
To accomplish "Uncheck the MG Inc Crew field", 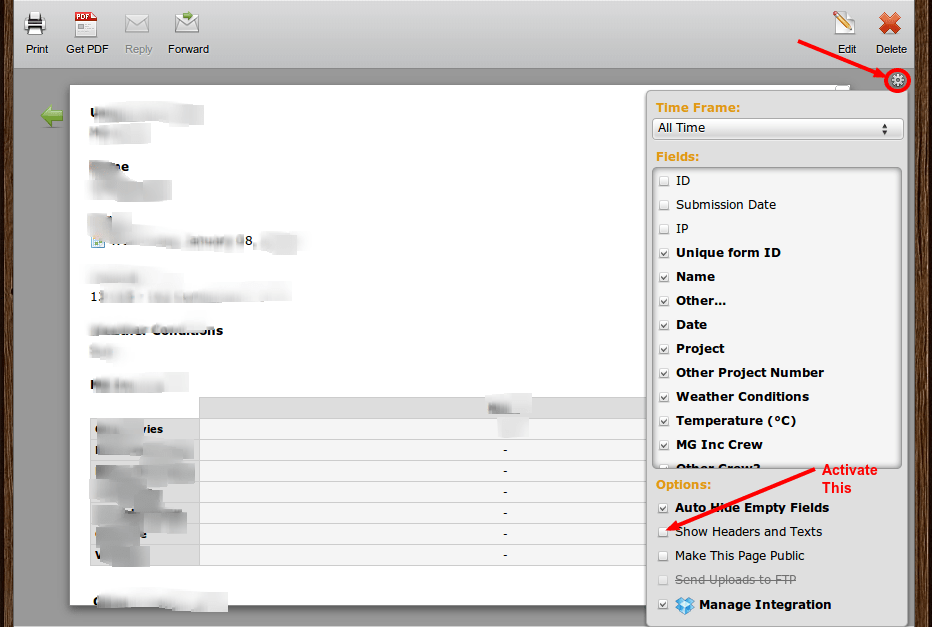I will click(664, 445).
